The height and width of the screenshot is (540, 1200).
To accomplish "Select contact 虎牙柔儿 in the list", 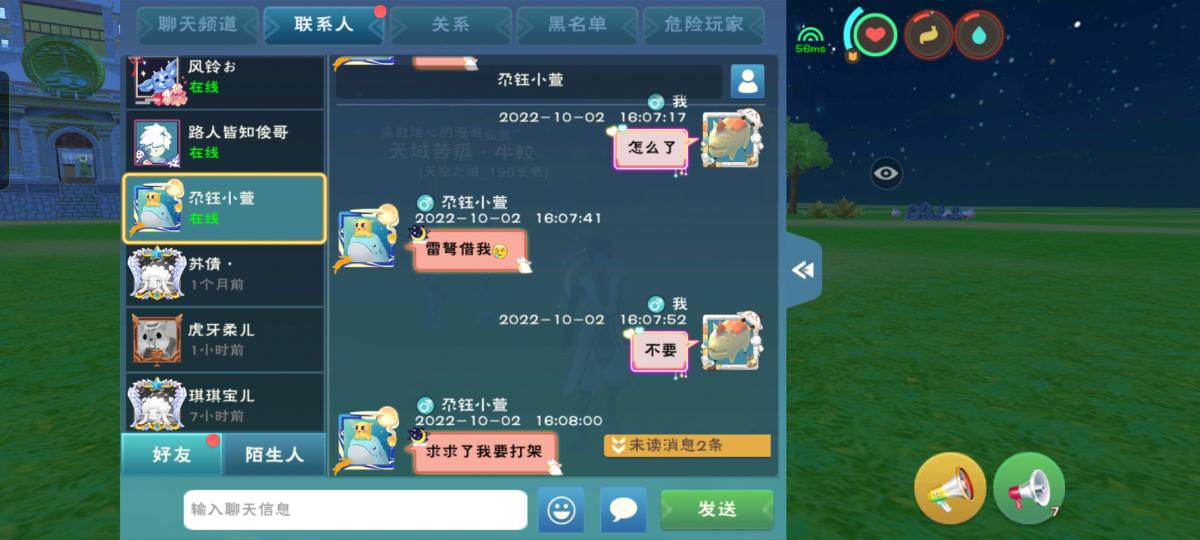I will [225, 338].
